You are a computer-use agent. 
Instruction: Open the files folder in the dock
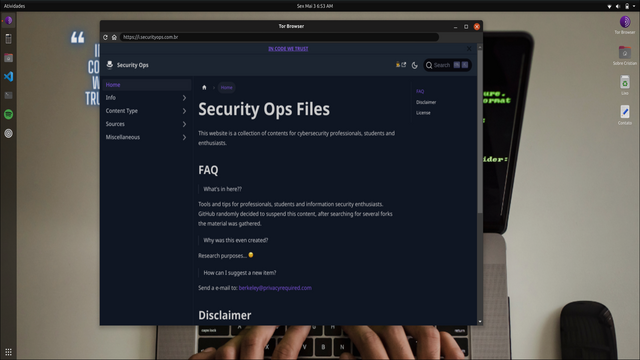pyautogui.click(x=8, y=58)
